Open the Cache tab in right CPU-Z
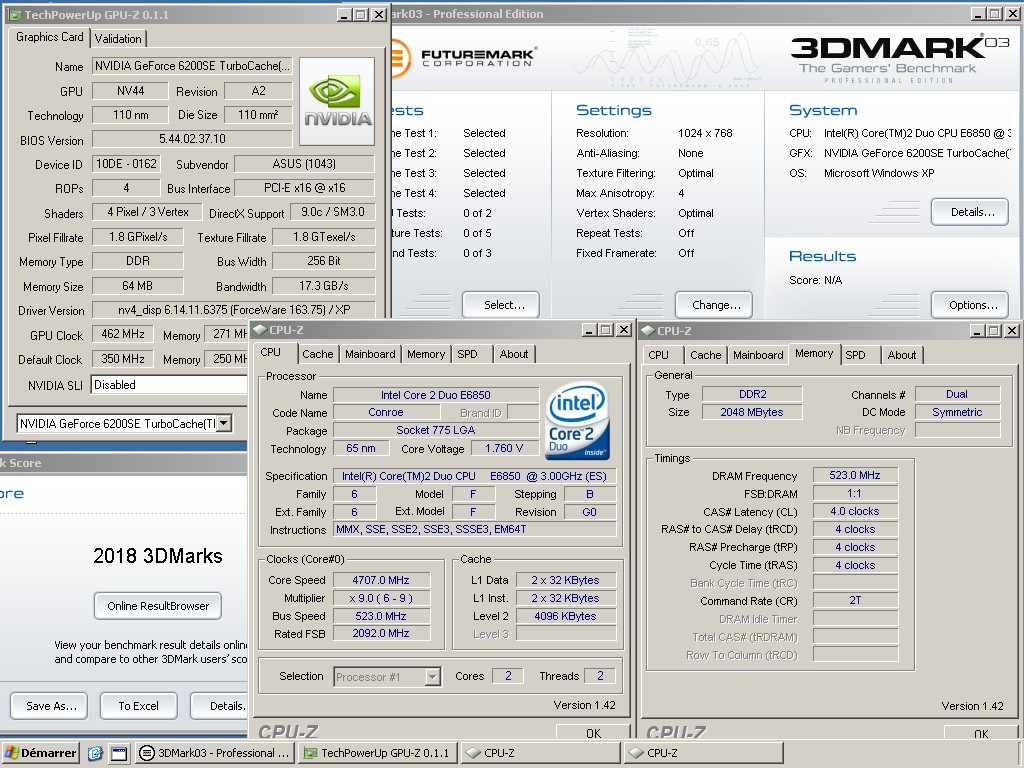This screenshot has width=1024, height=768. [706, 355]
